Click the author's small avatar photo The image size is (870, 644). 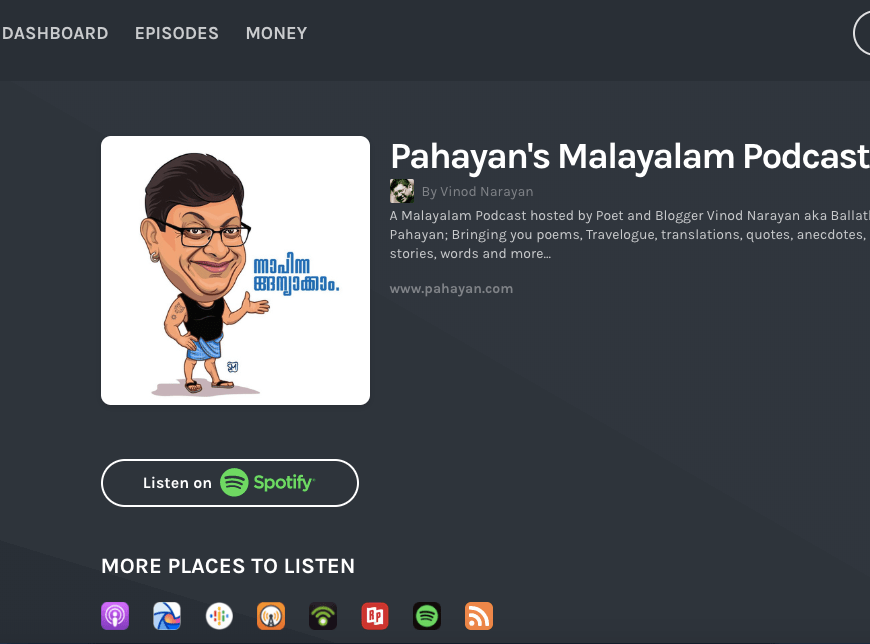coord(402,191)
